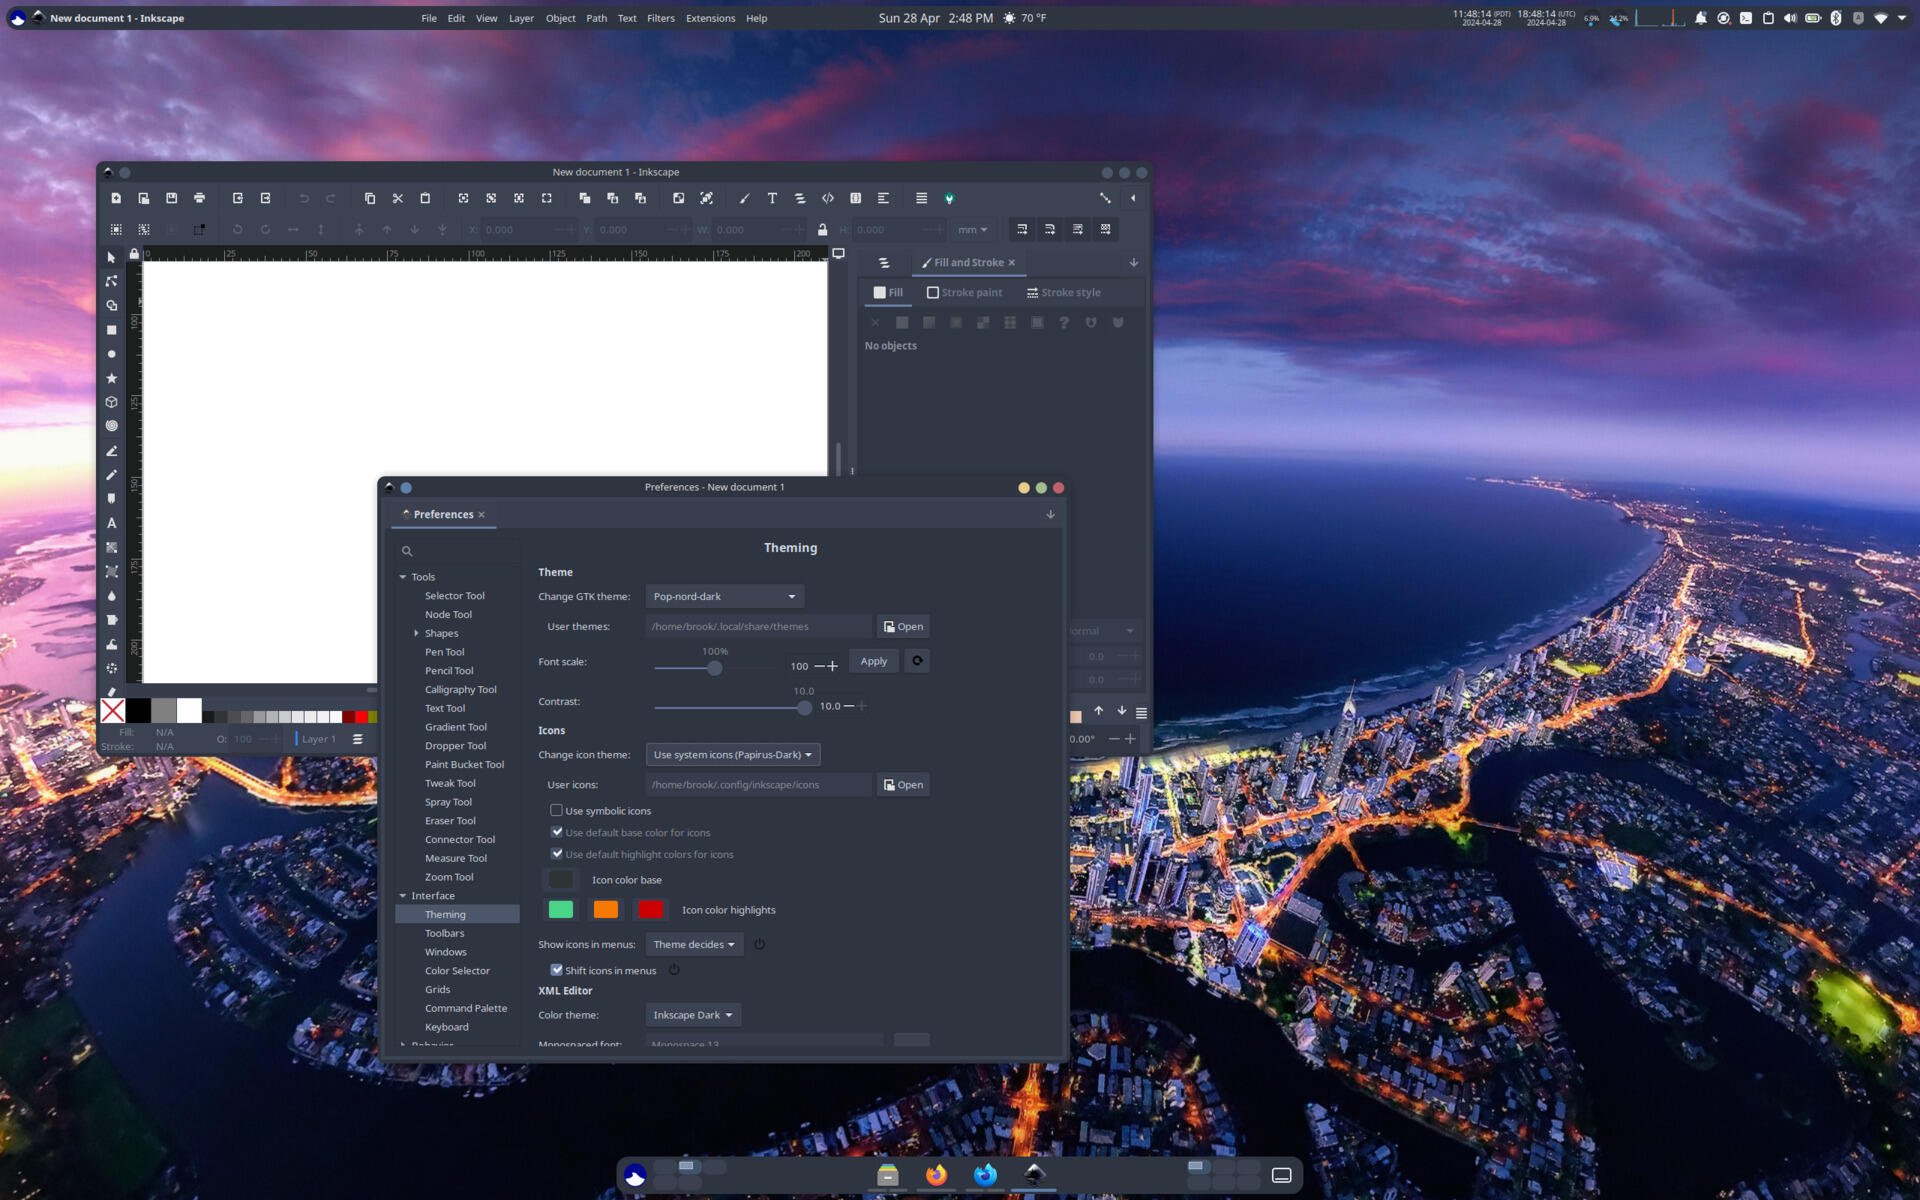Click the reset font scale icon beside Apply
This screenshot has width=1920, height=1200.
pos(917,661)
